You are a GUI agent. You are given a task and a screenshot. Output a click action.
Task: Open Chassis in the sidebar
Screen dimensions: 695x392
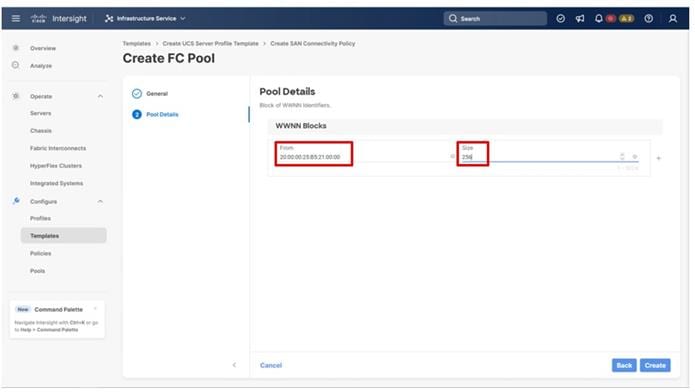click(41, 131)
